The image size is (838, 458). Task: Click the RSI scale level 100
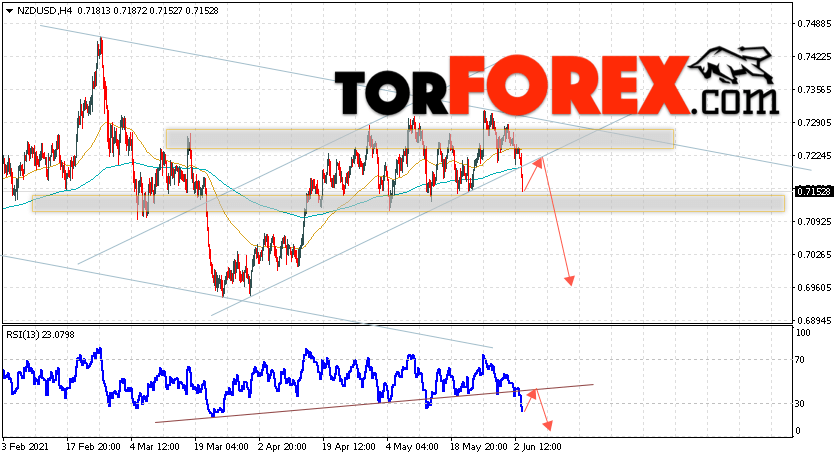pyautogui.click(x=803, y=333)
